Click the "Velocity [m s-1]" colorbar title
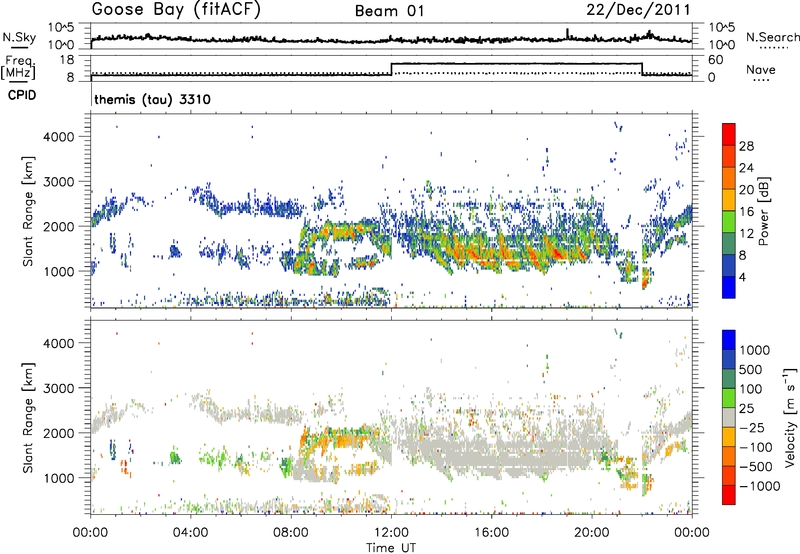Screen dimensions: 800x554 coord(791,417)
